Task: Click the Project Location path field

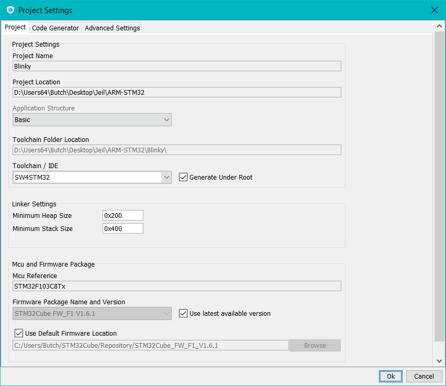Action: (177, 92)
